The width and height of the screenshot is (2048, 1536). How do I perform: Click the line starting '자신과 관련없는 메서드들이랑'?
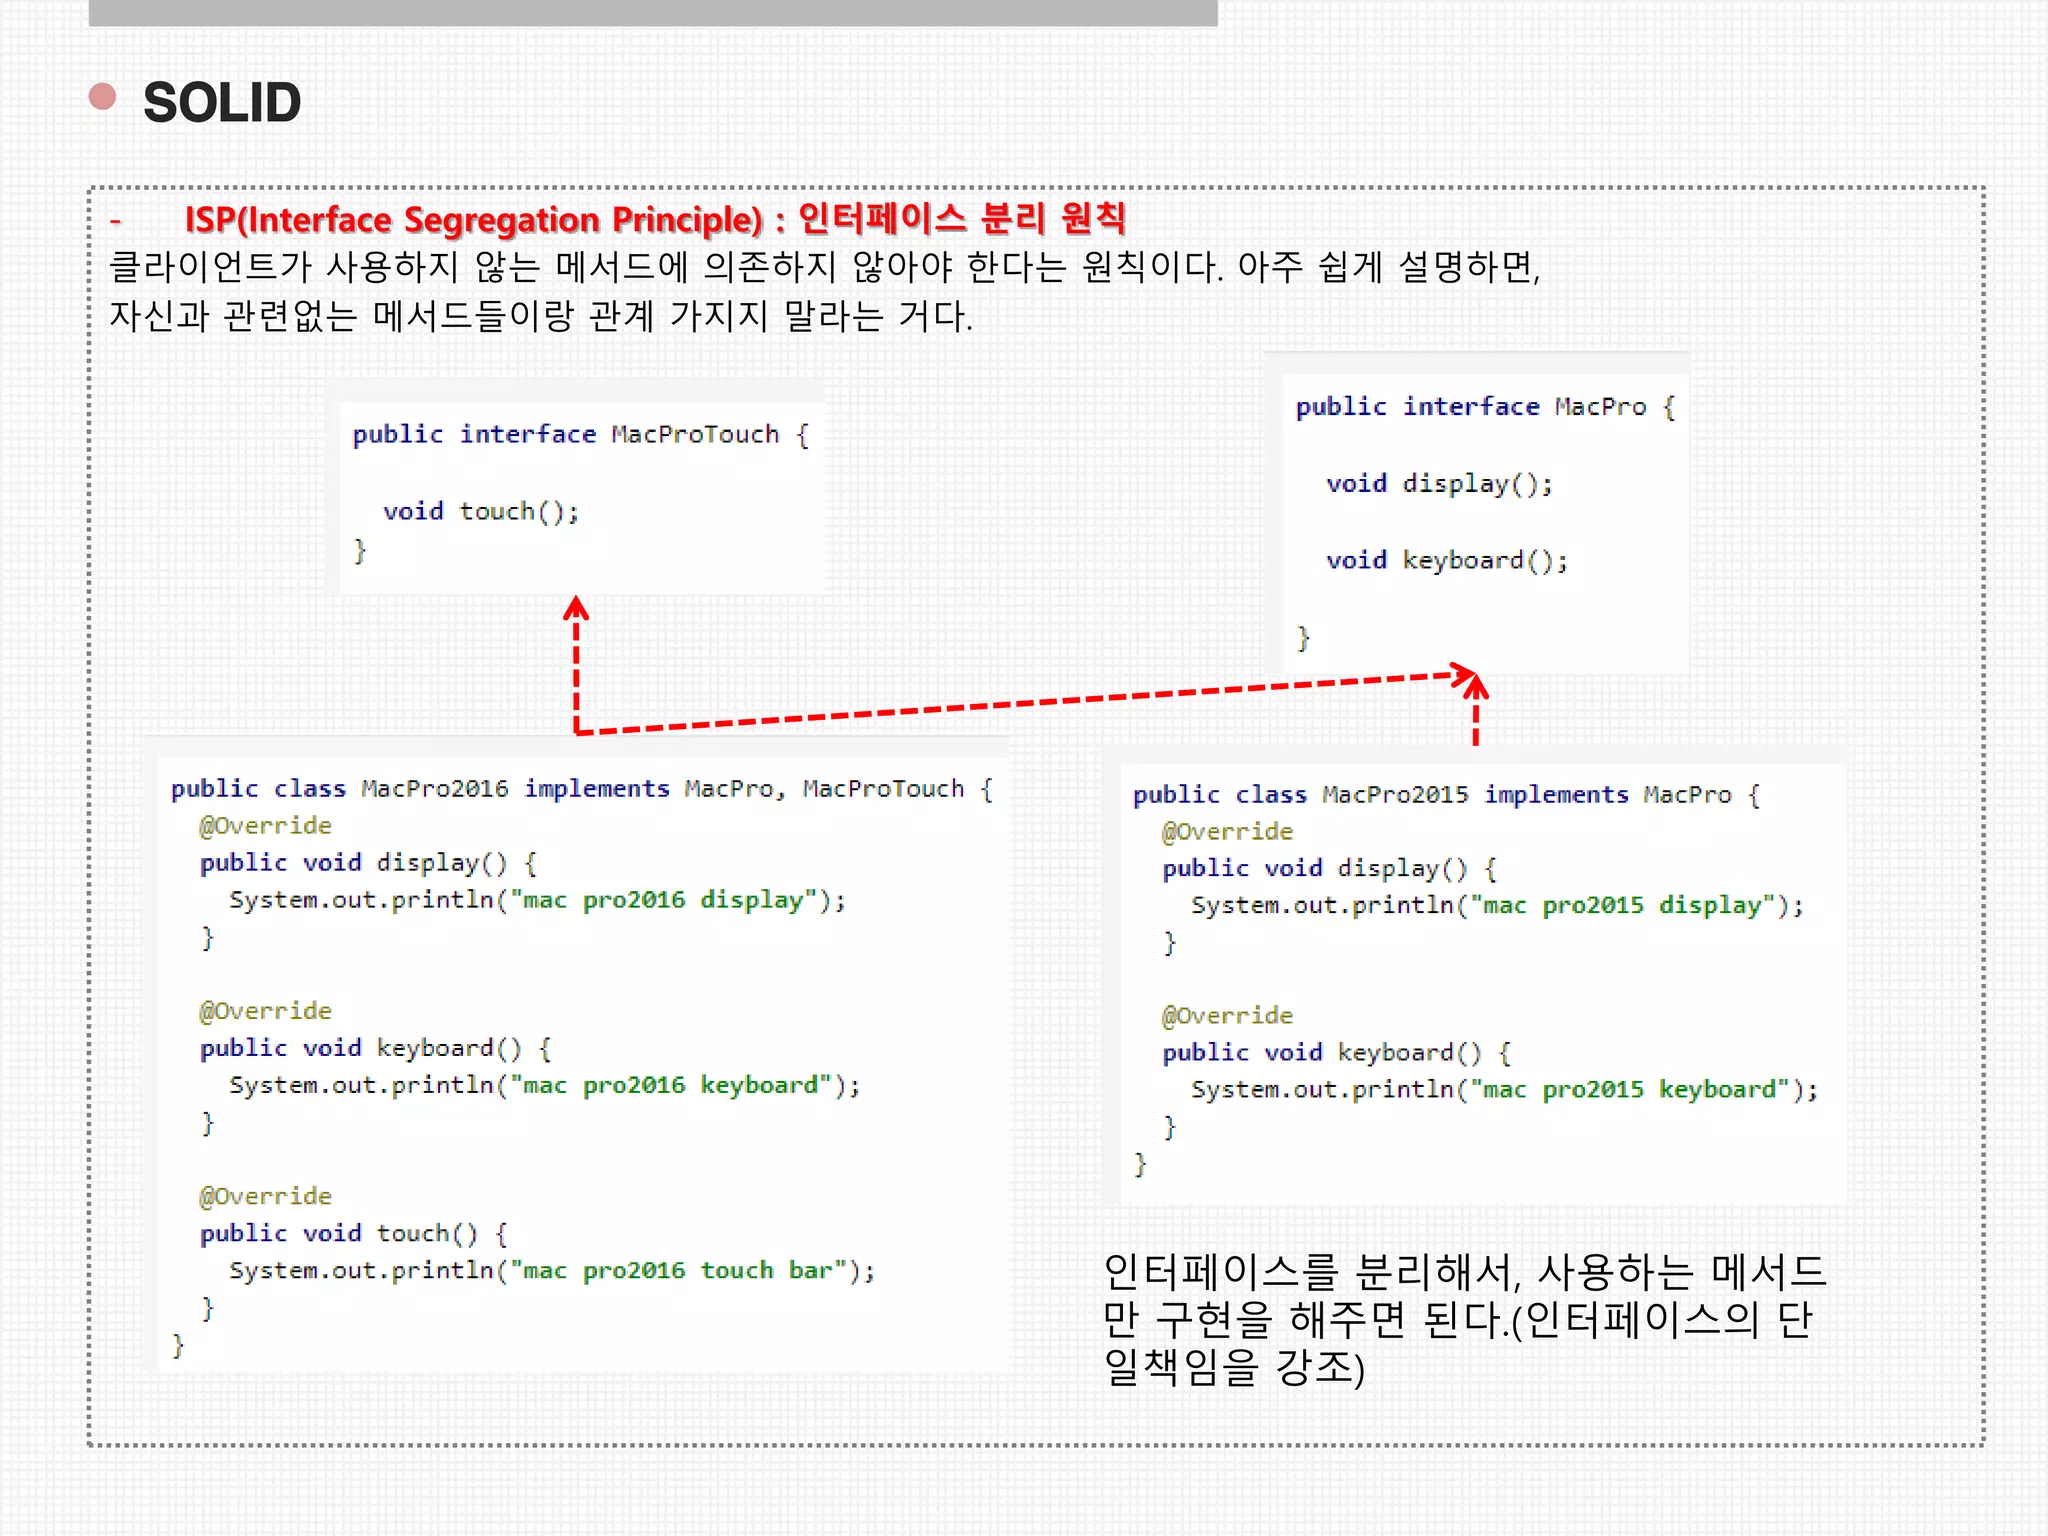541,316
